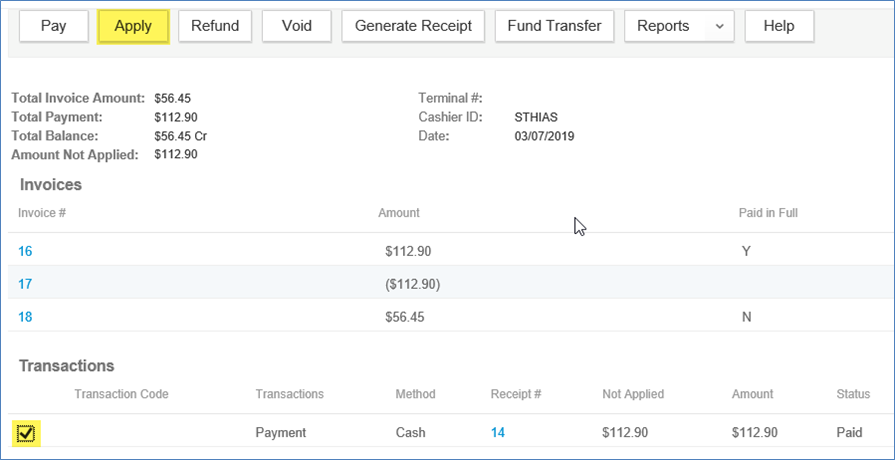Click the Paid in Full column header
The width and height of the screenshot is (895, 460).
767,213
